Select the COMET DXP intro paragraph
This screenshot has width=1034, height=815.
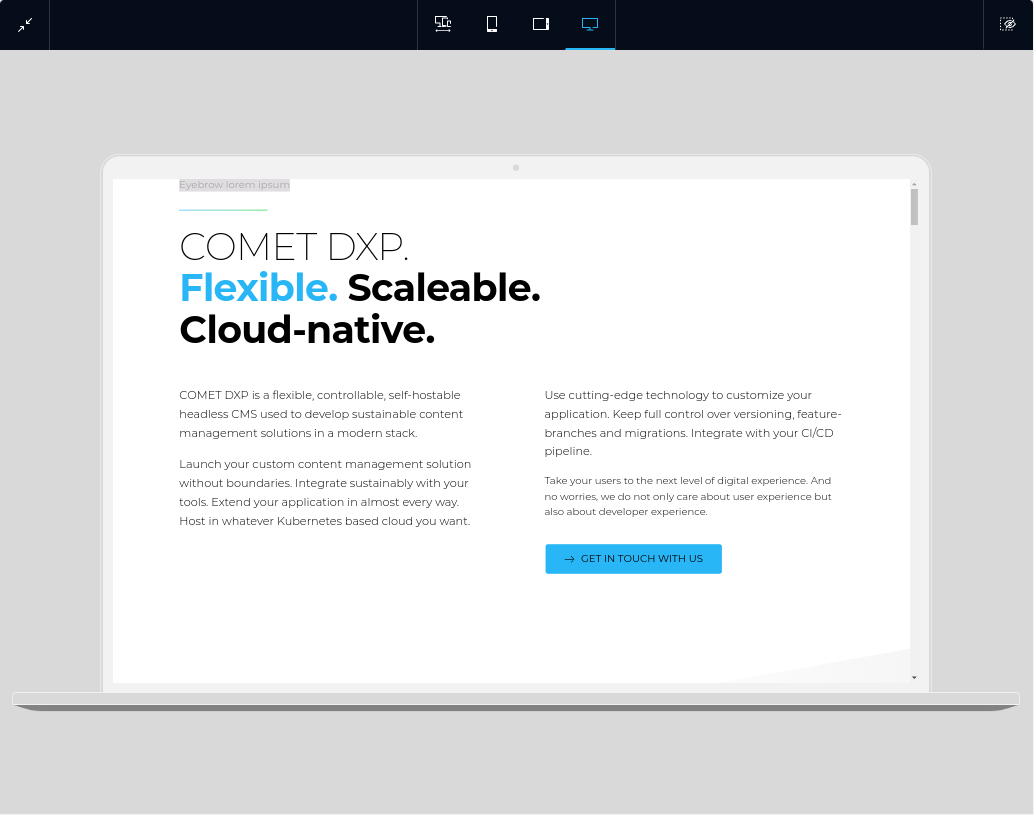[320, 414]
